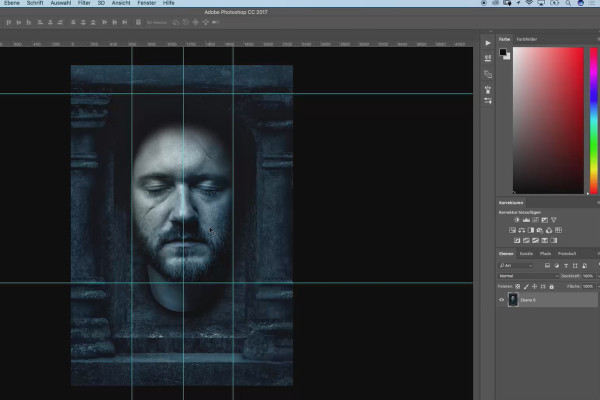Add an Exposure adjustment layer
Viewport: 600px width, 400px height.
point(545,220)
